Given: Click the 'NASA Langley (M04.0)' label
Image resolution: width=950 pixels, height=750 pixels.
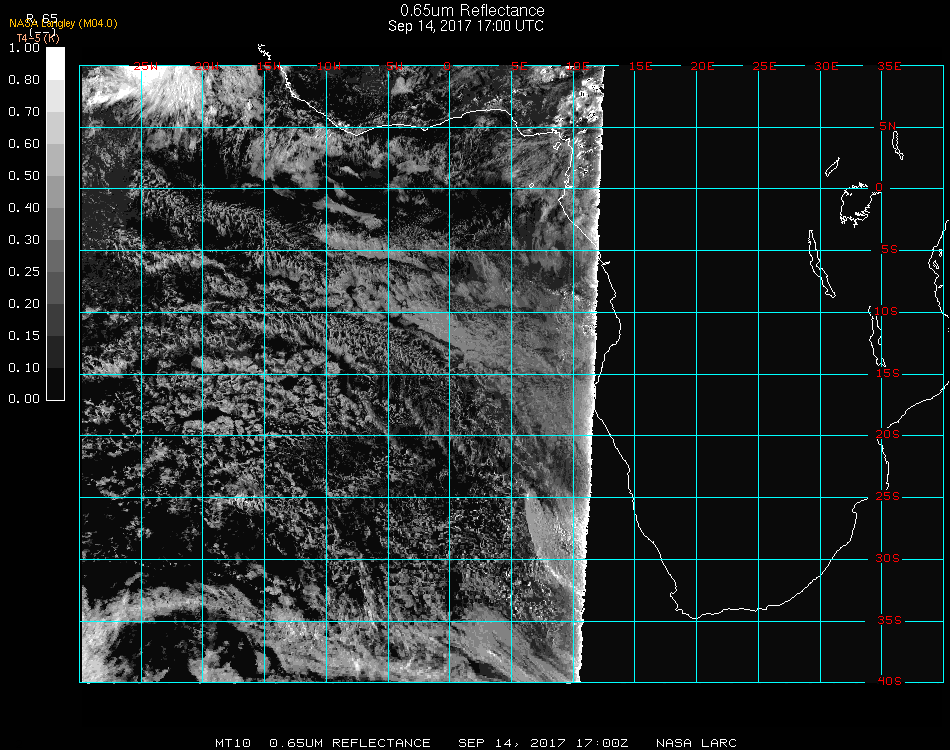Looking at the screenshot, I should tap(63, 24).
